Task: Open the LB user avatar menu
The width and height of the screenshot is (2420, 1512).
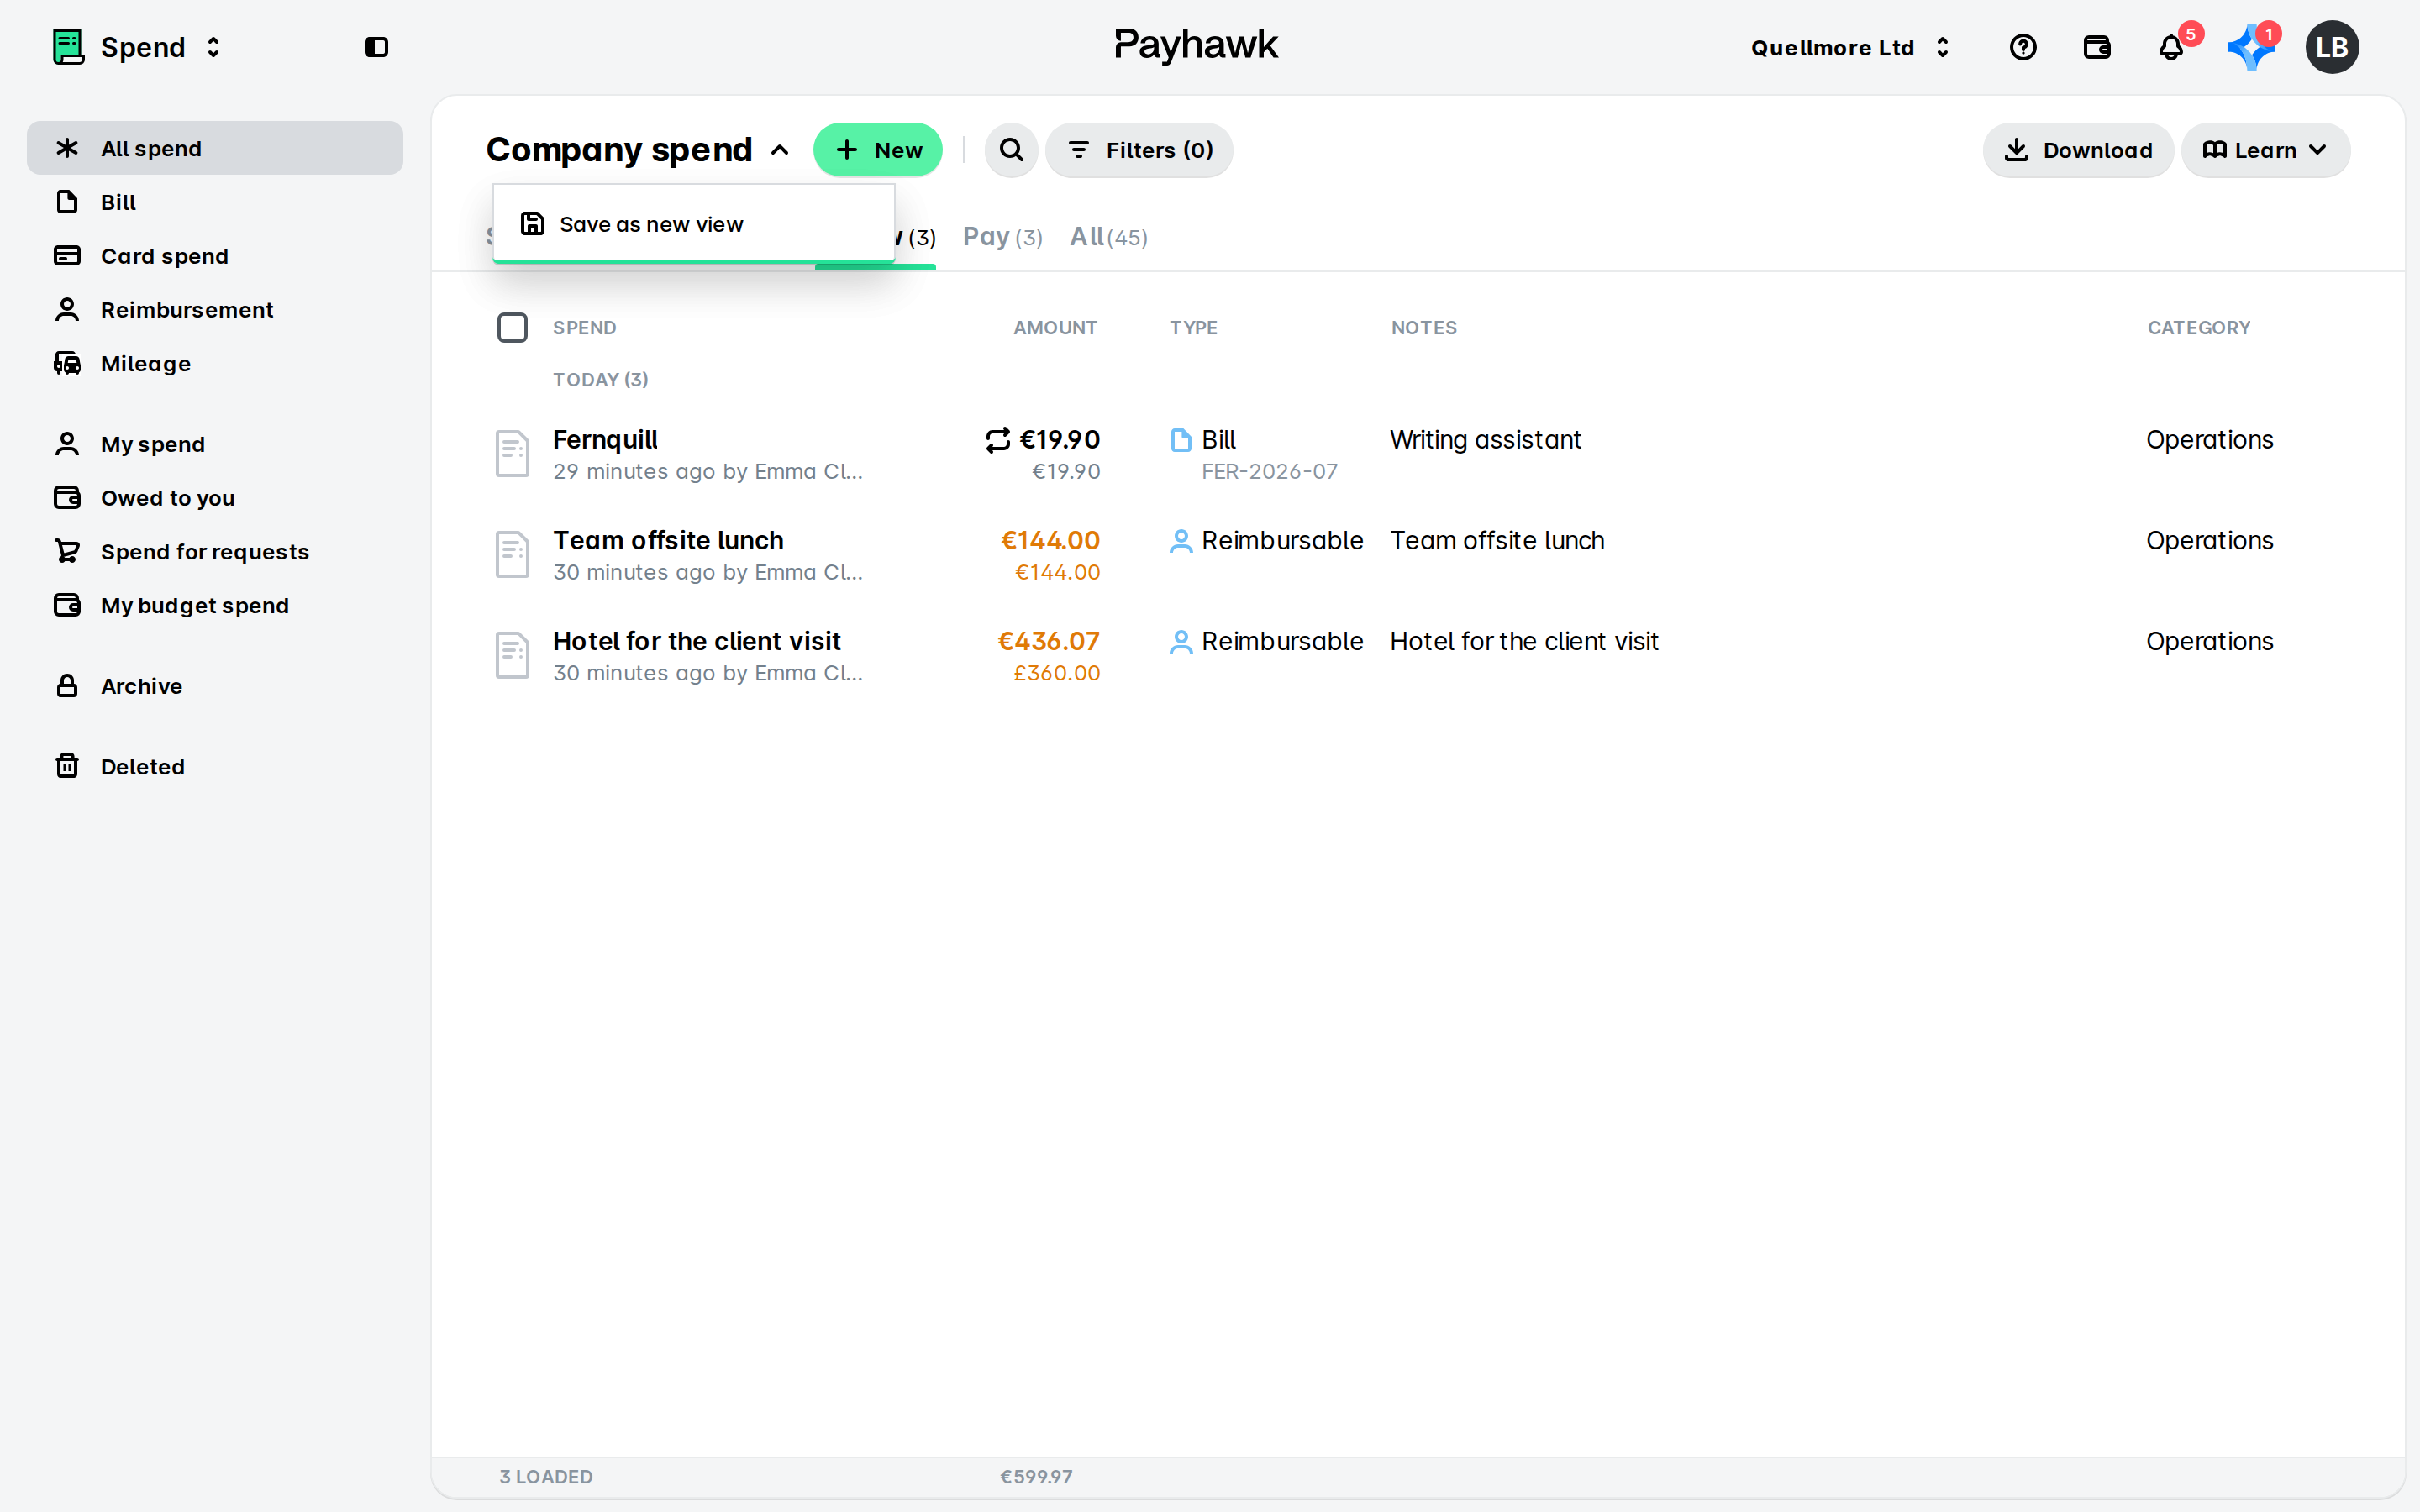Action: 2331,47
